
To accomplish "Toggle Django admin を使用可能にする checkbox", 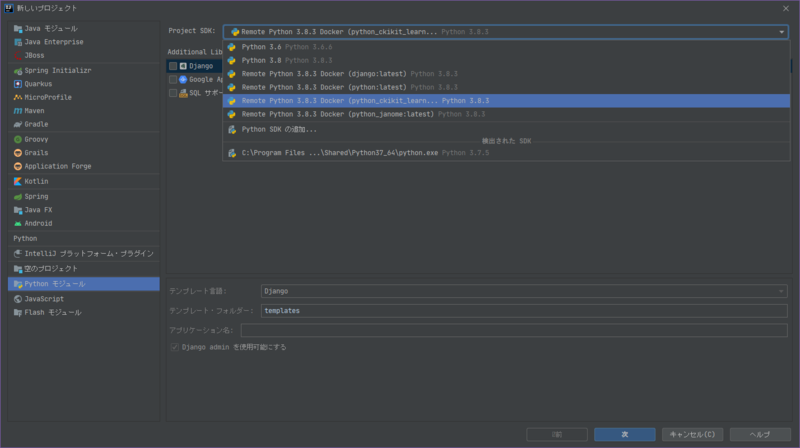I will click(x=174, y=347).
